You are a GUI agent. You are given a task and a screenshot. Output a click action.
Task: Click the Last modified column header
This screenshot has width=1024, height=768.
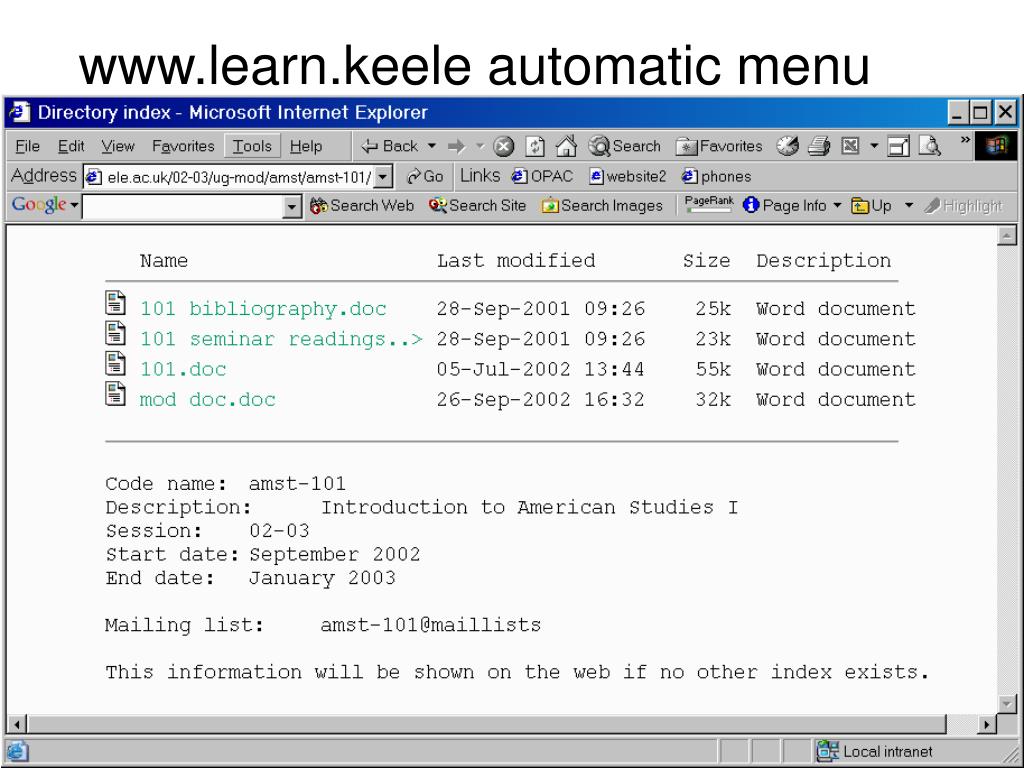pos(516,261)
